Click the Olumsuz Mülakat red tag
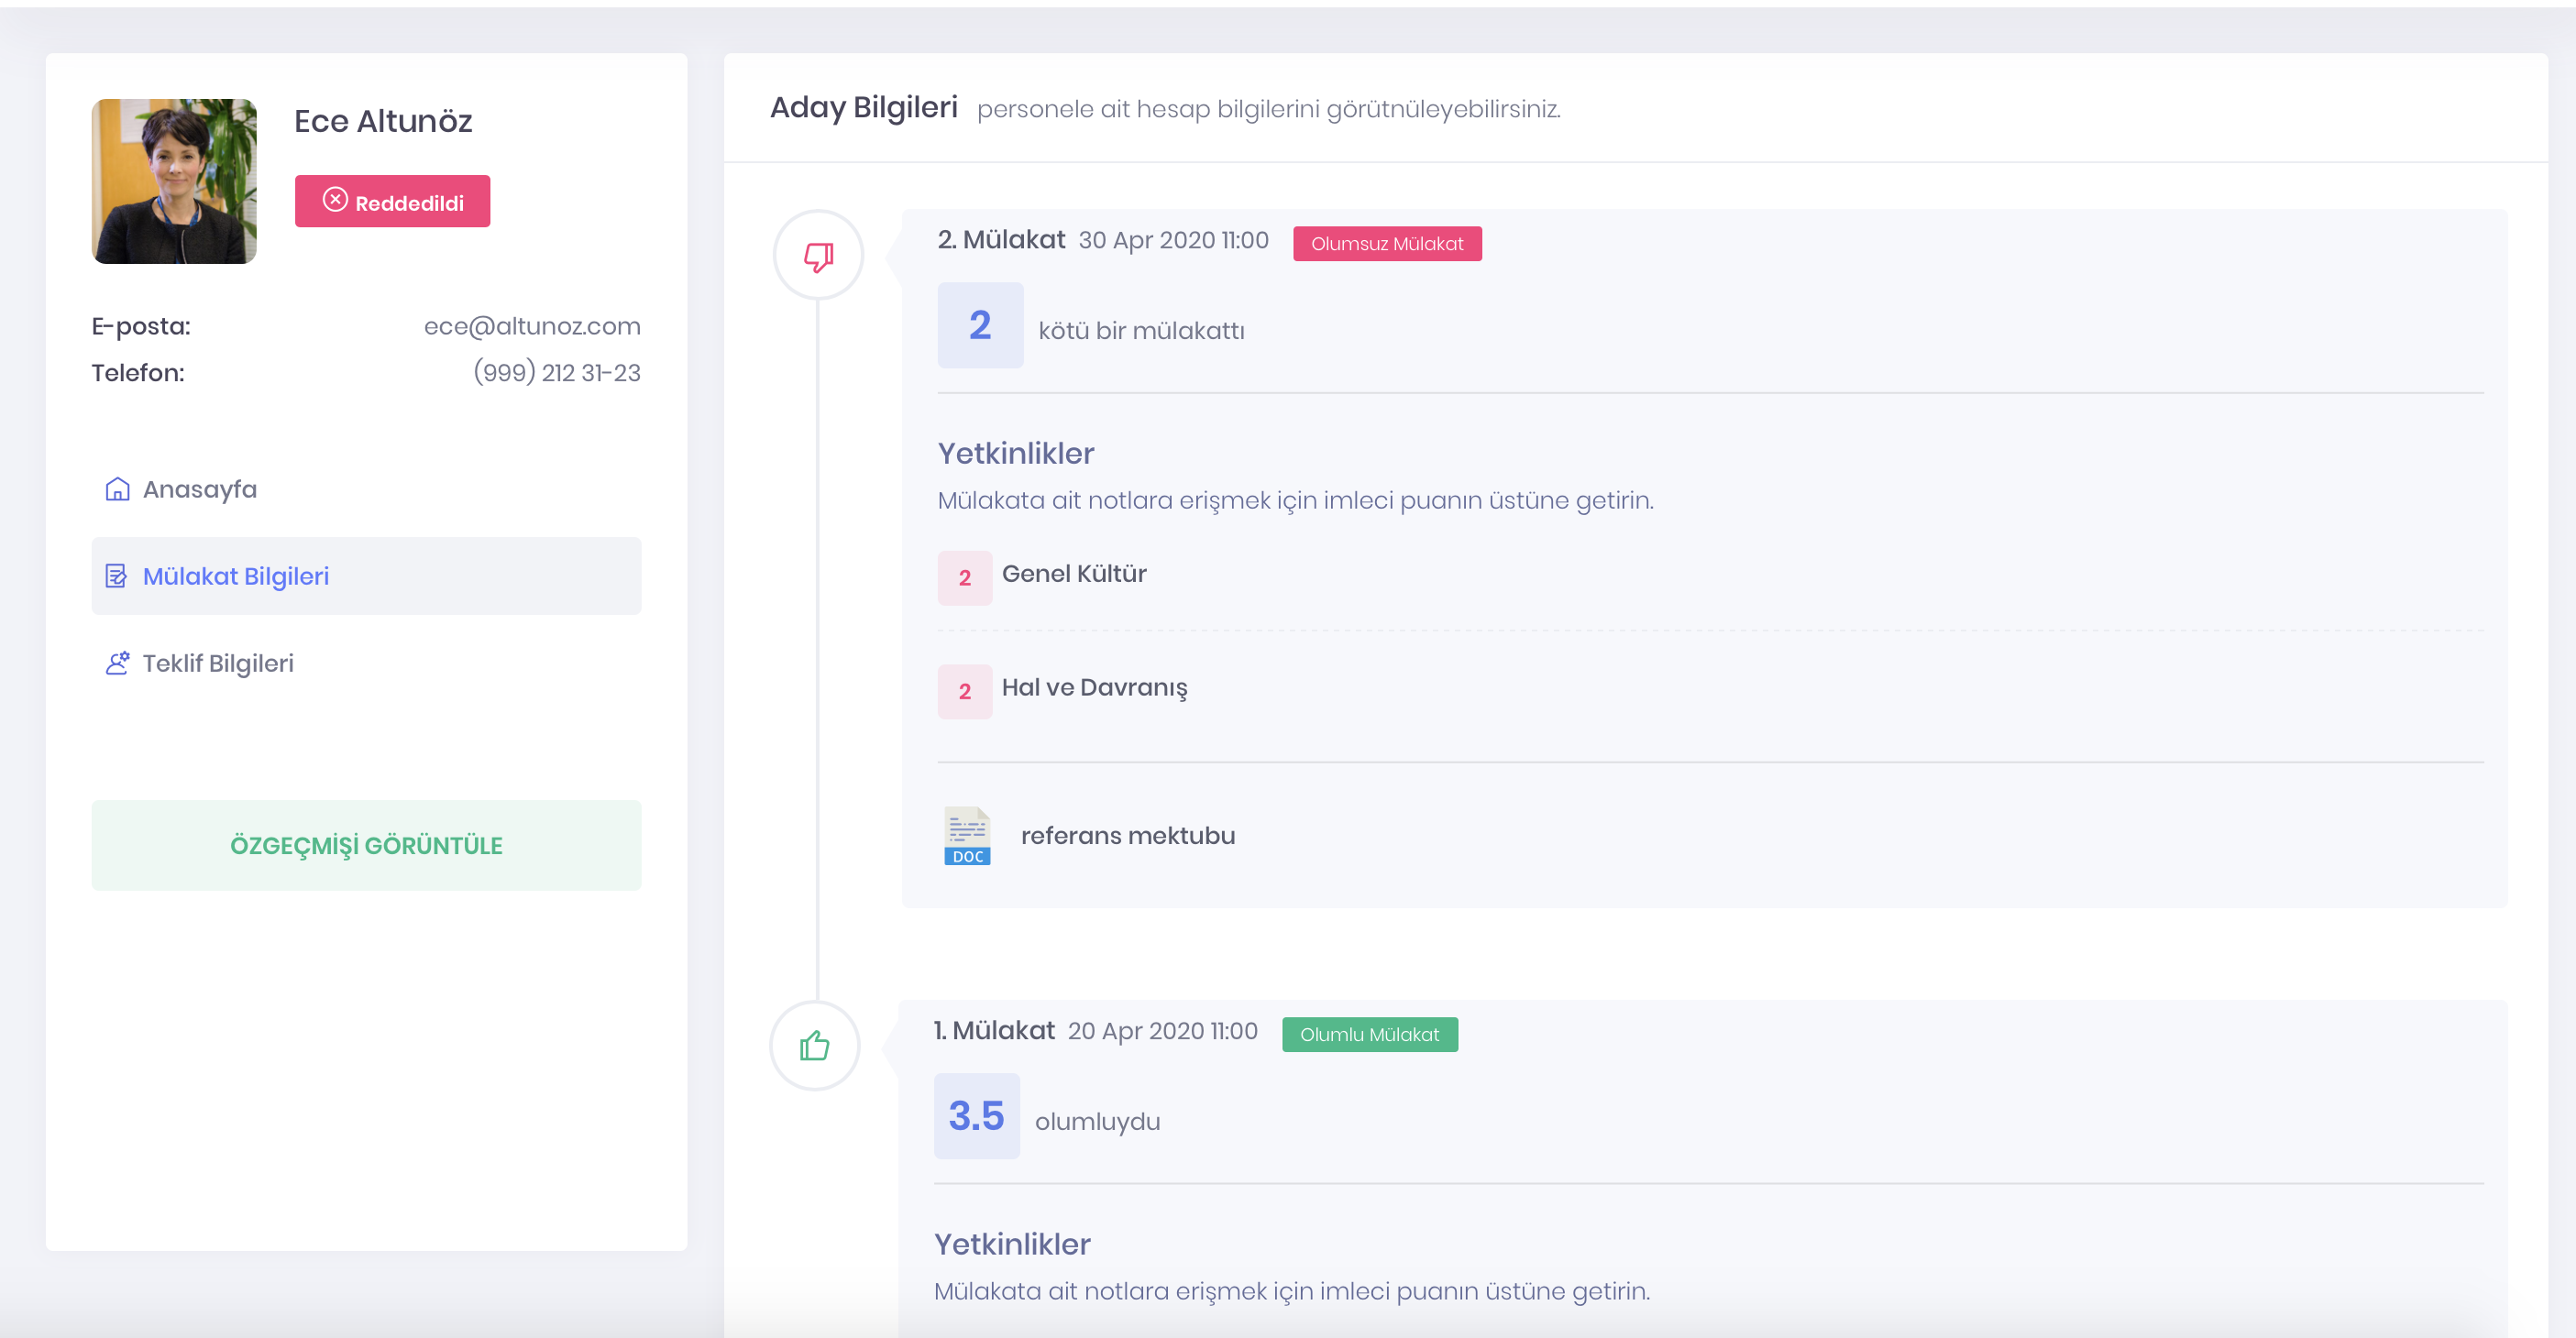Viewport: 2576px width, 1338px height. click(1386, 243)
